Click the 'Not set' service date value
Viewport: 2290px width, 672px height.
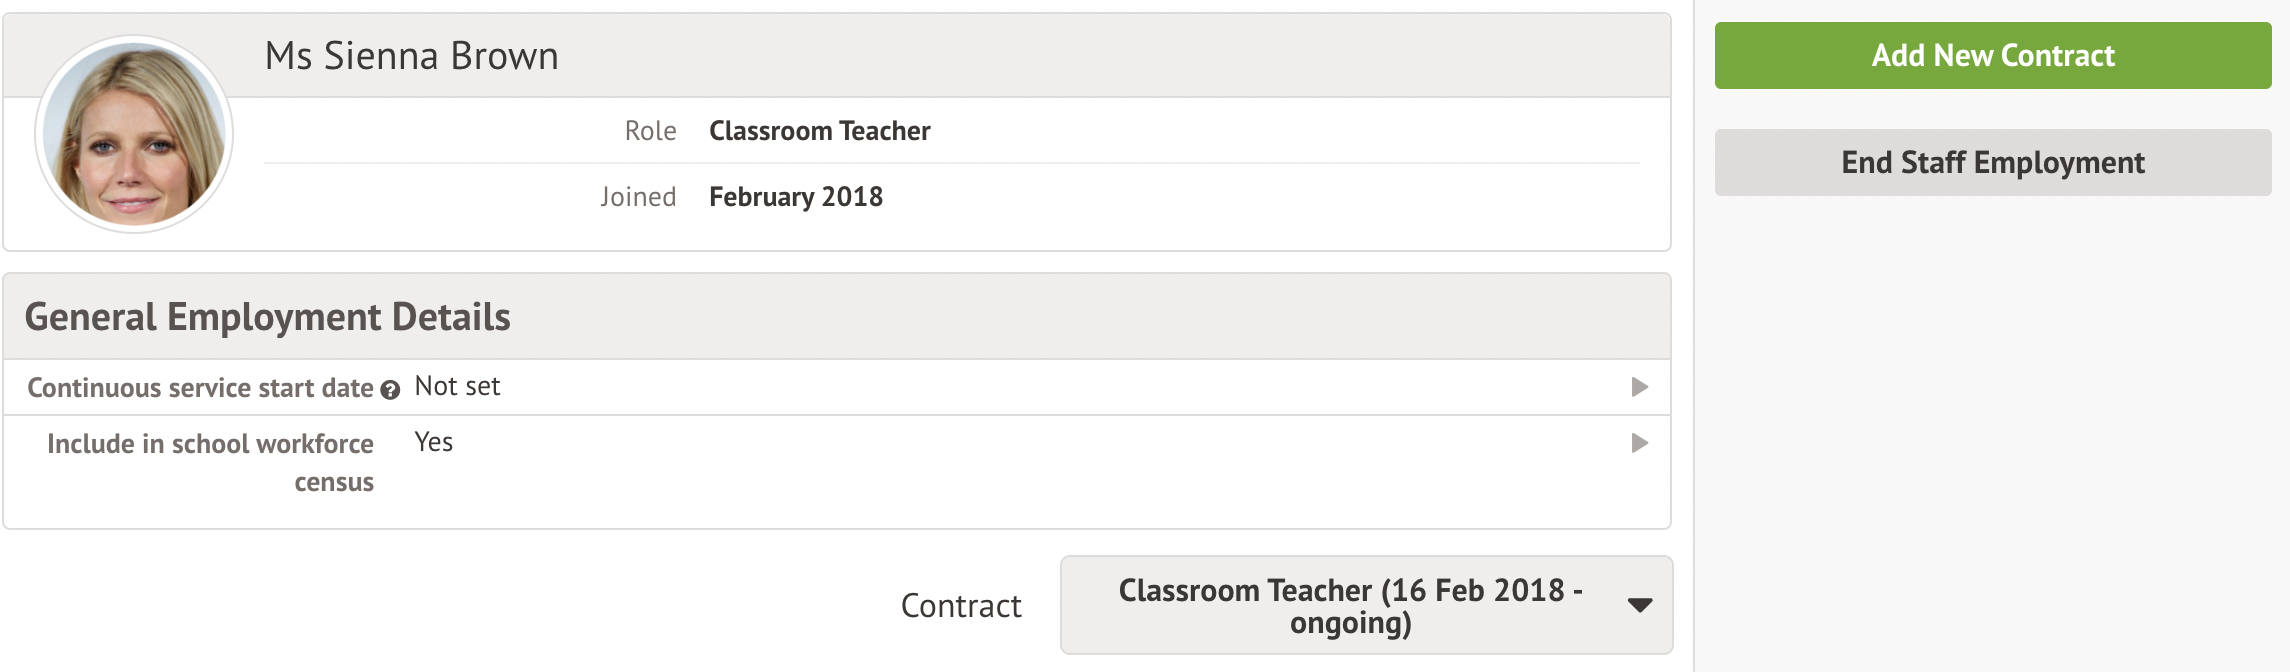pos(457,387)
